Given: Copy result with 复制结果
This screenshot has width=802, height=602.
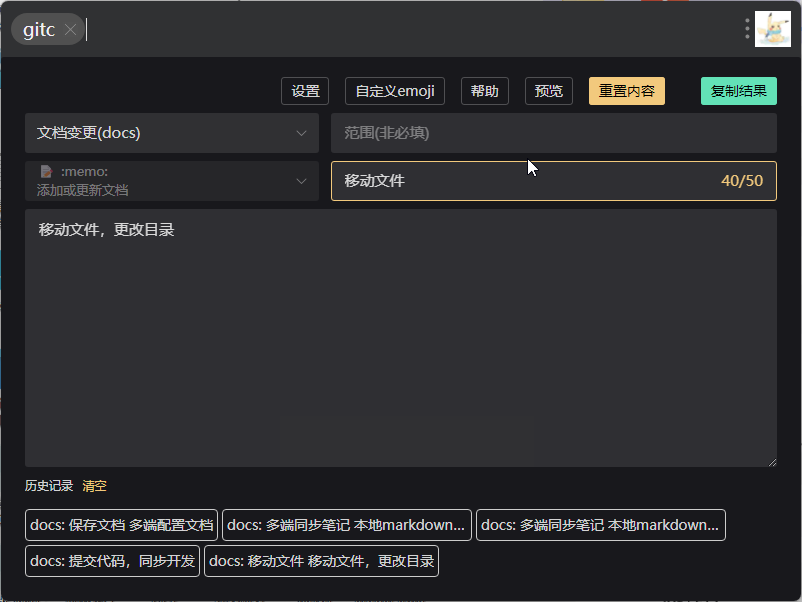Looking at the screenshot, I should click(739, 91).
